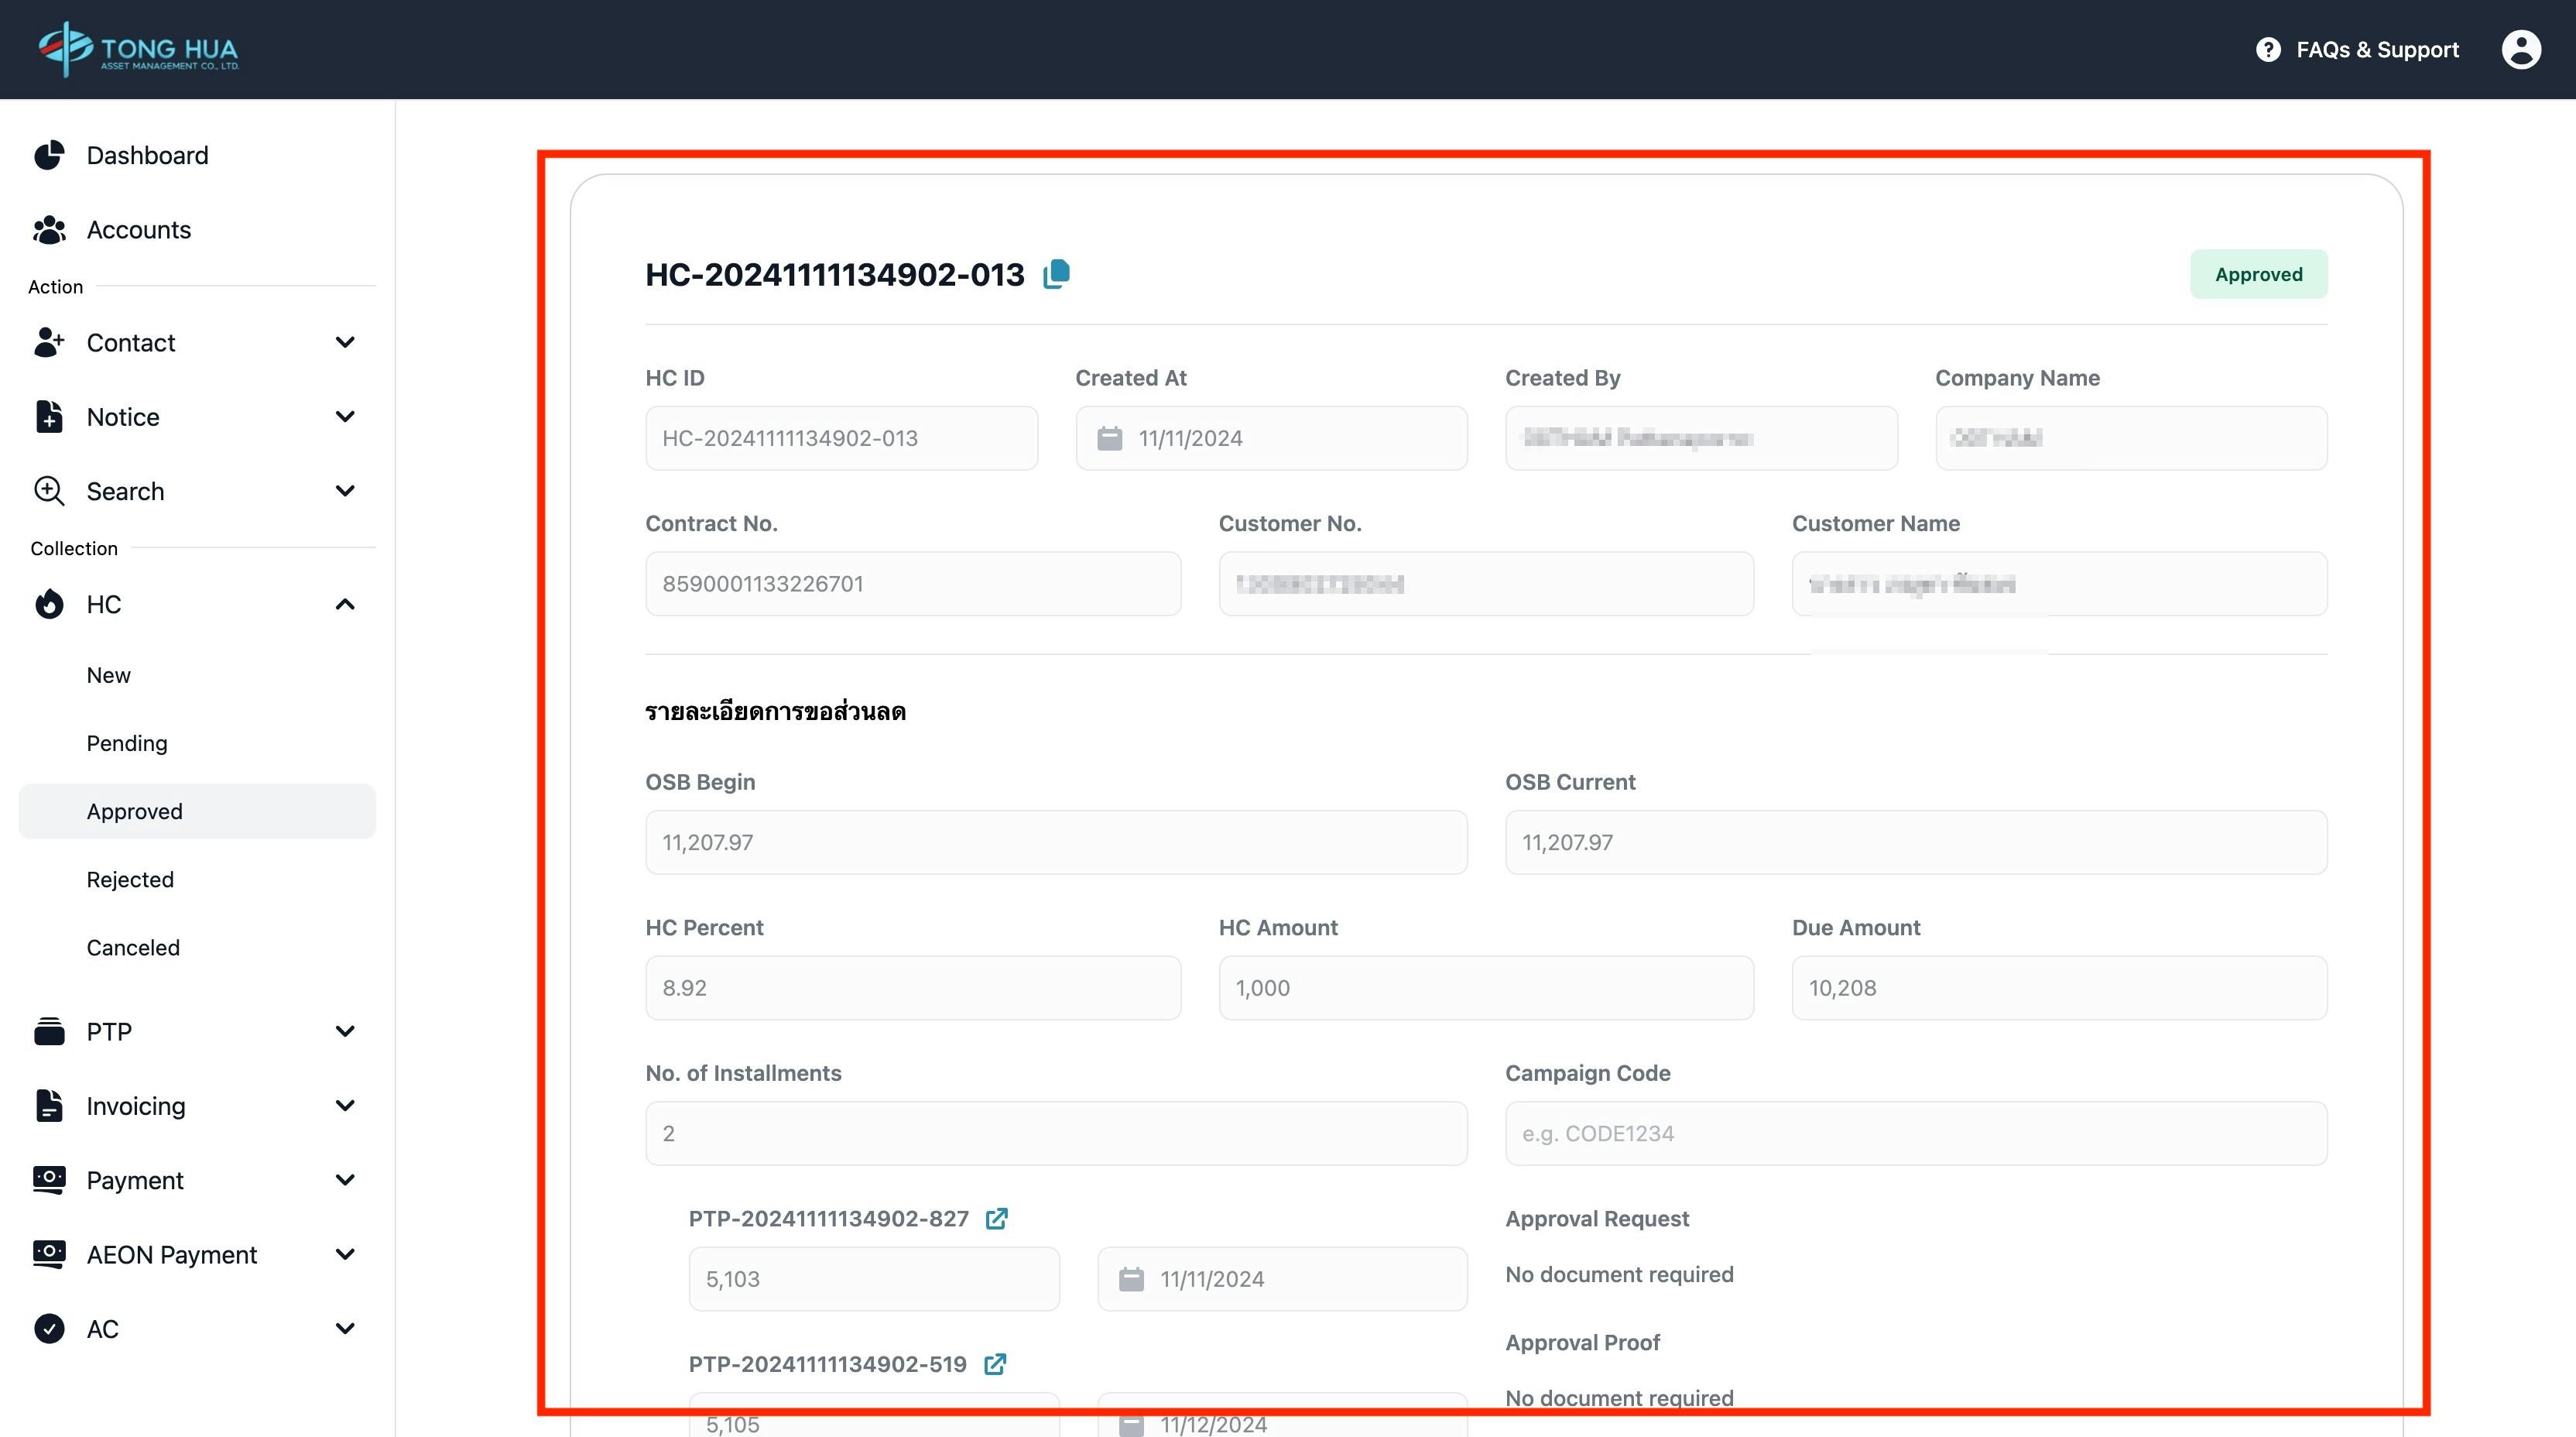2576x1437 pixels.
Task: Click calendar icon in Created At field
Action: pos(1109,438)
